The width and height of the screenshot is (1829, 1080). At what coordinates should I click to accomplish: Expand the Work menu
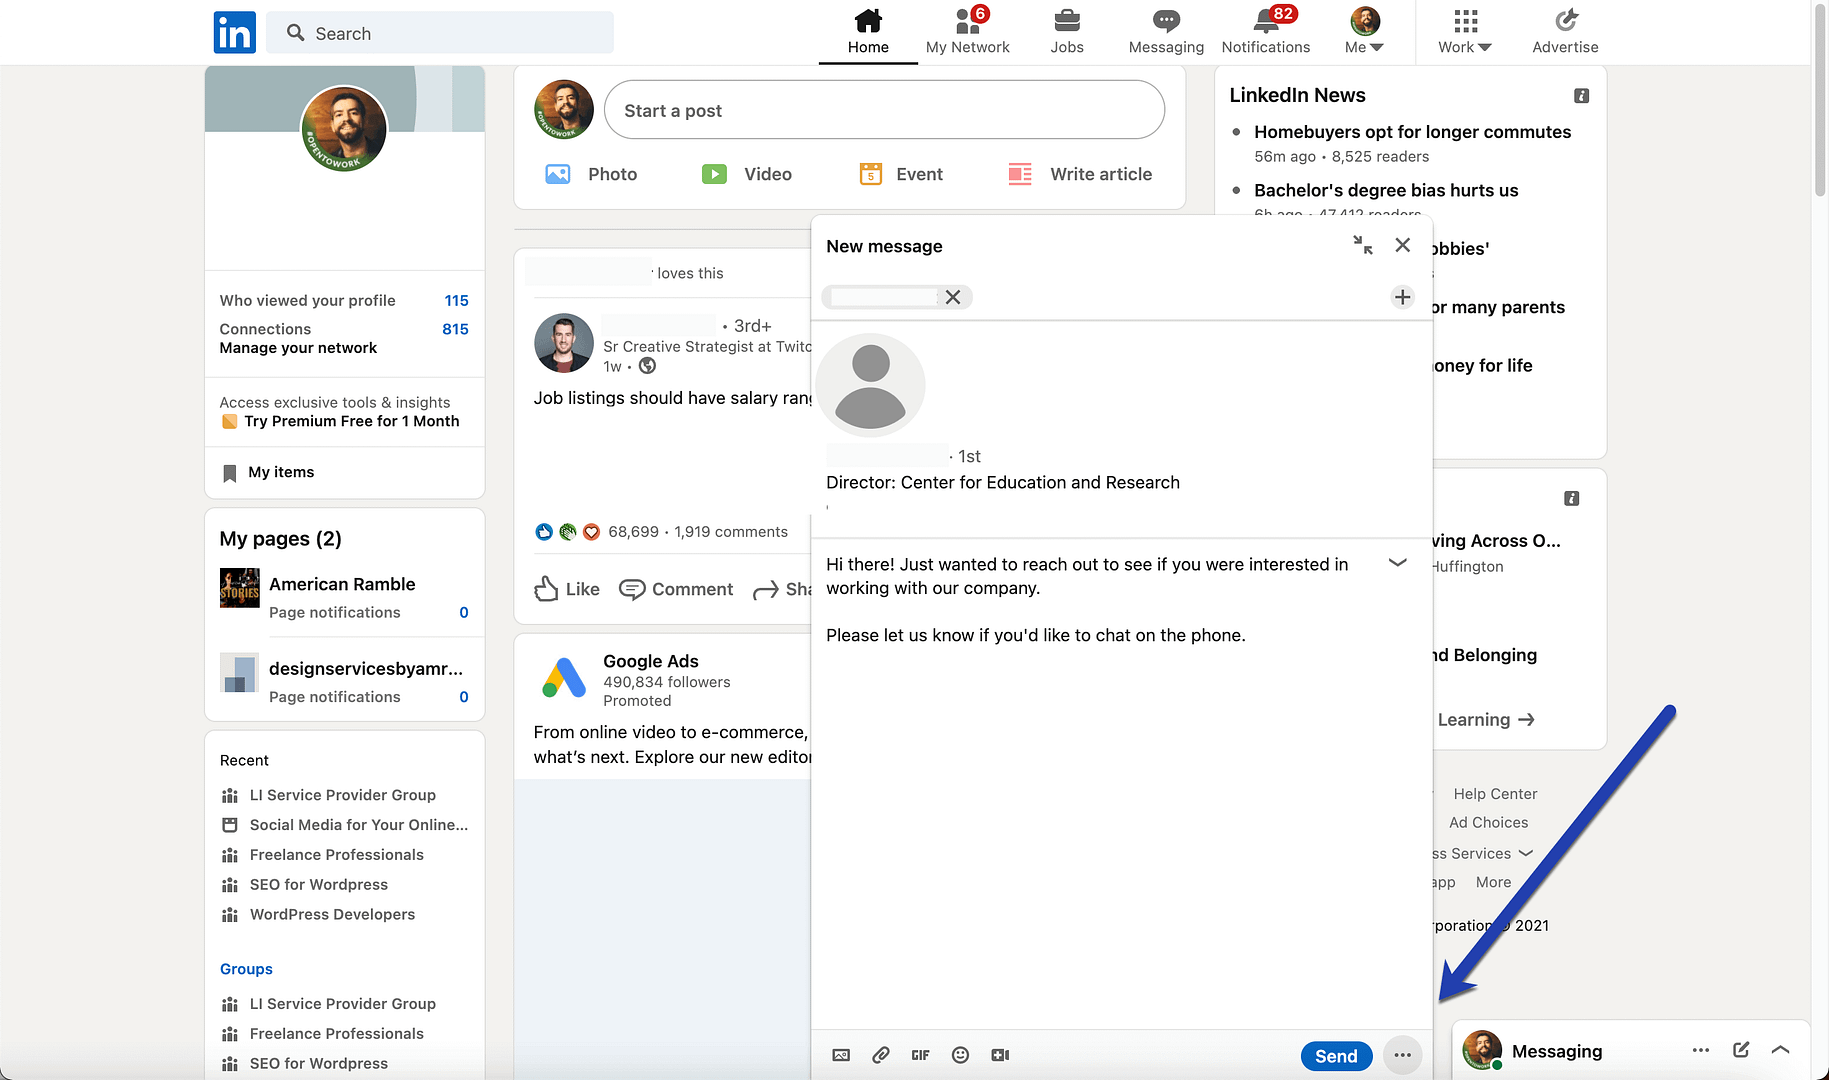(1463, 32)
